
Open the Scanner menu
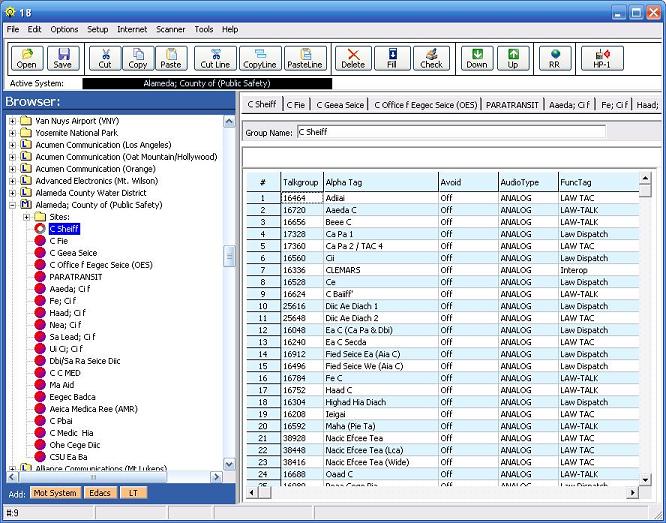pos(170,30)
